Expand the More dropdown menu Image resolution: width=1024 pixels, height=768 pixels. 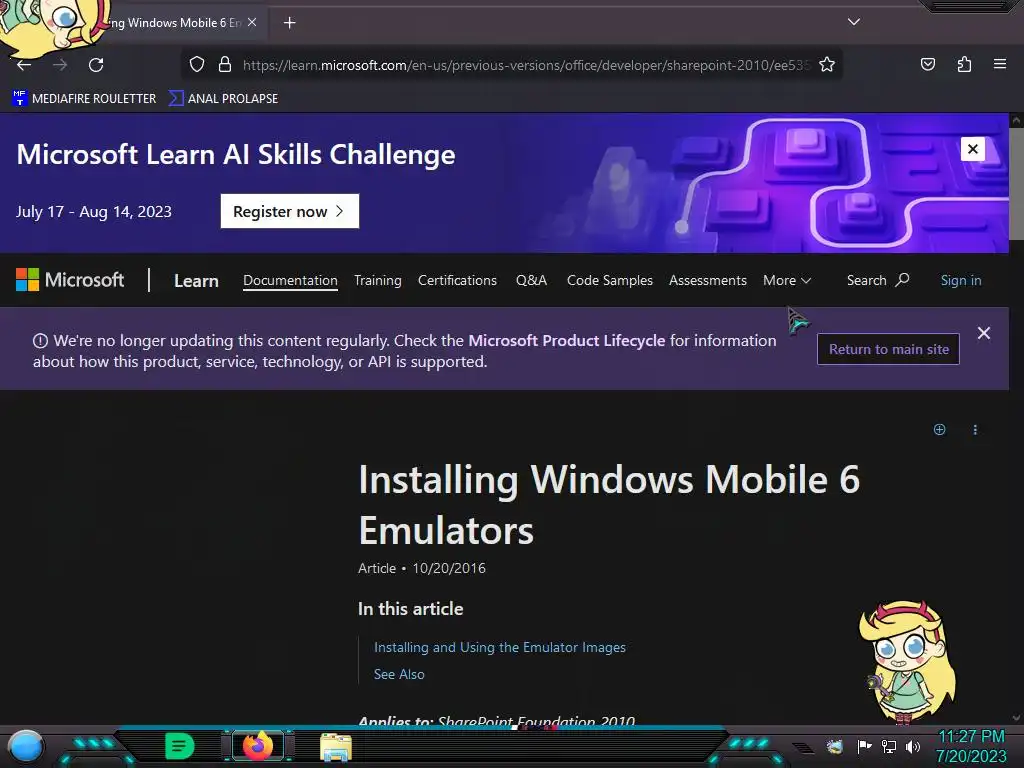[x=787, y=280]
